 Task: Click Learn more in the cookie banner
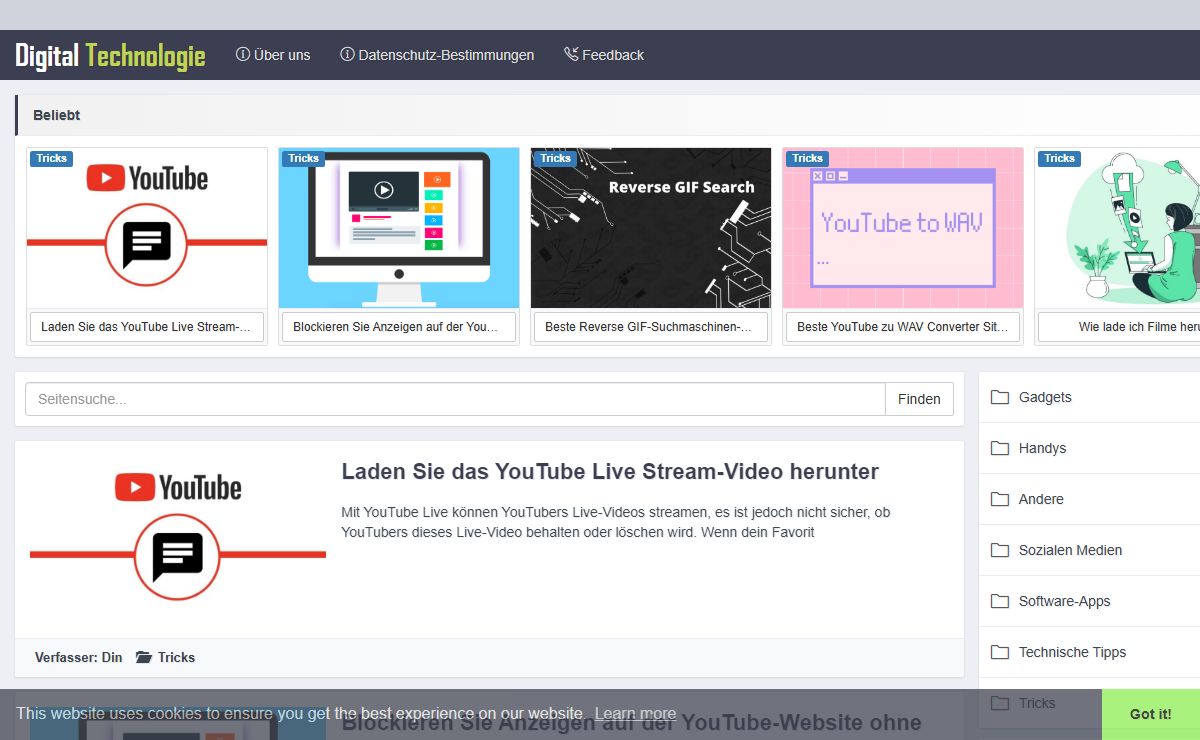(635, 714)
